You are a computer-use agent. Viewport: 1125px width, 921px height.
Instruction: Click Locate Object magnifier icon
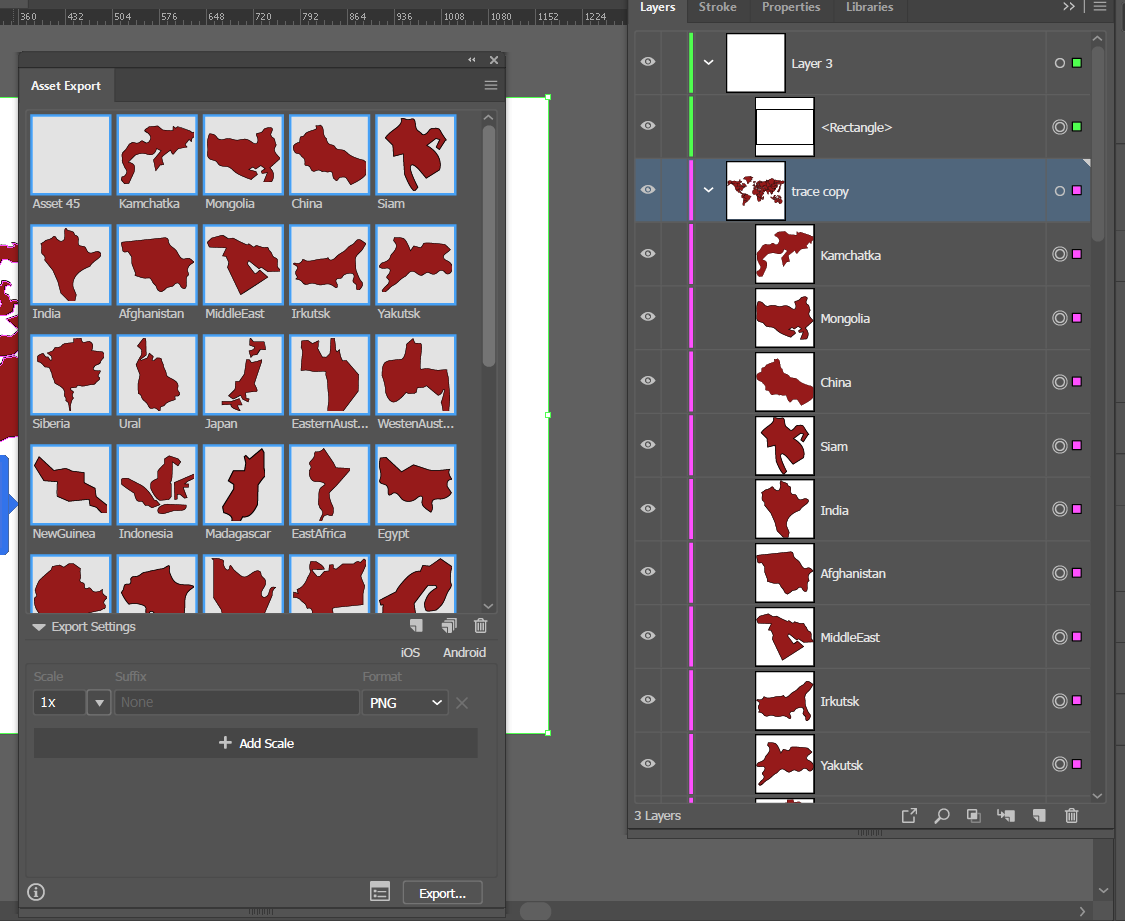click(x=941, y=816)
